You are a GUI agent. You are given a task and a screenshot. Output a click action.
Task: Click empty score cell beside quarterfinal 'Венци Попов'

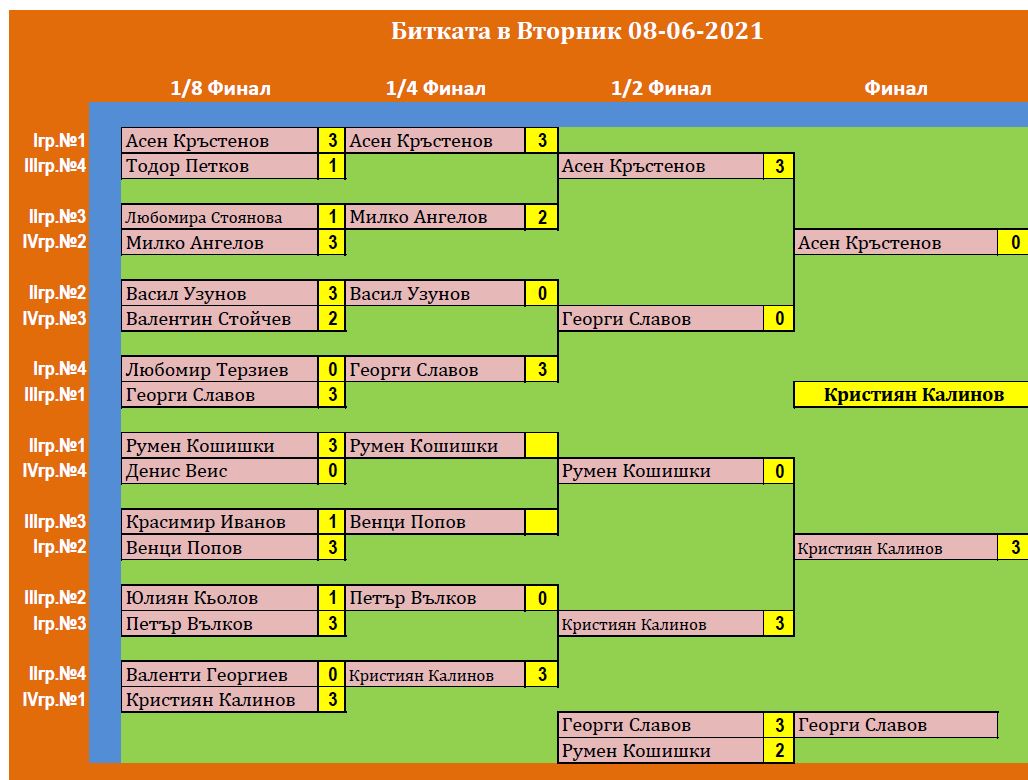pyautogui.click(x=541, y=522)
